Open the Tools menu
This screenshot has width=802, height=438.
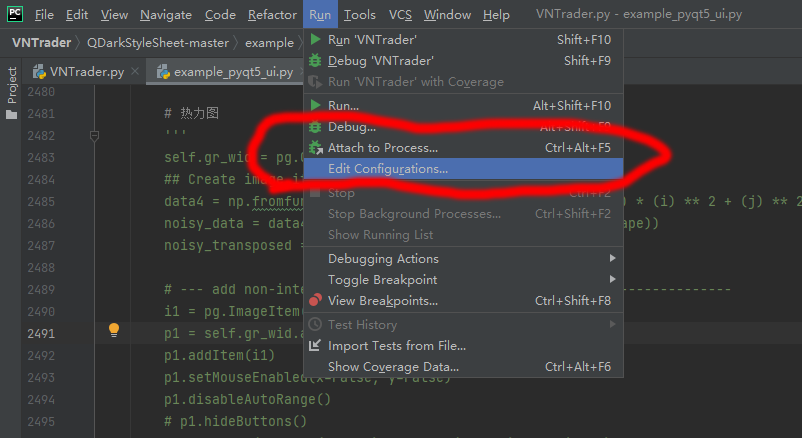pyautogui.click(x=359, y=15)
